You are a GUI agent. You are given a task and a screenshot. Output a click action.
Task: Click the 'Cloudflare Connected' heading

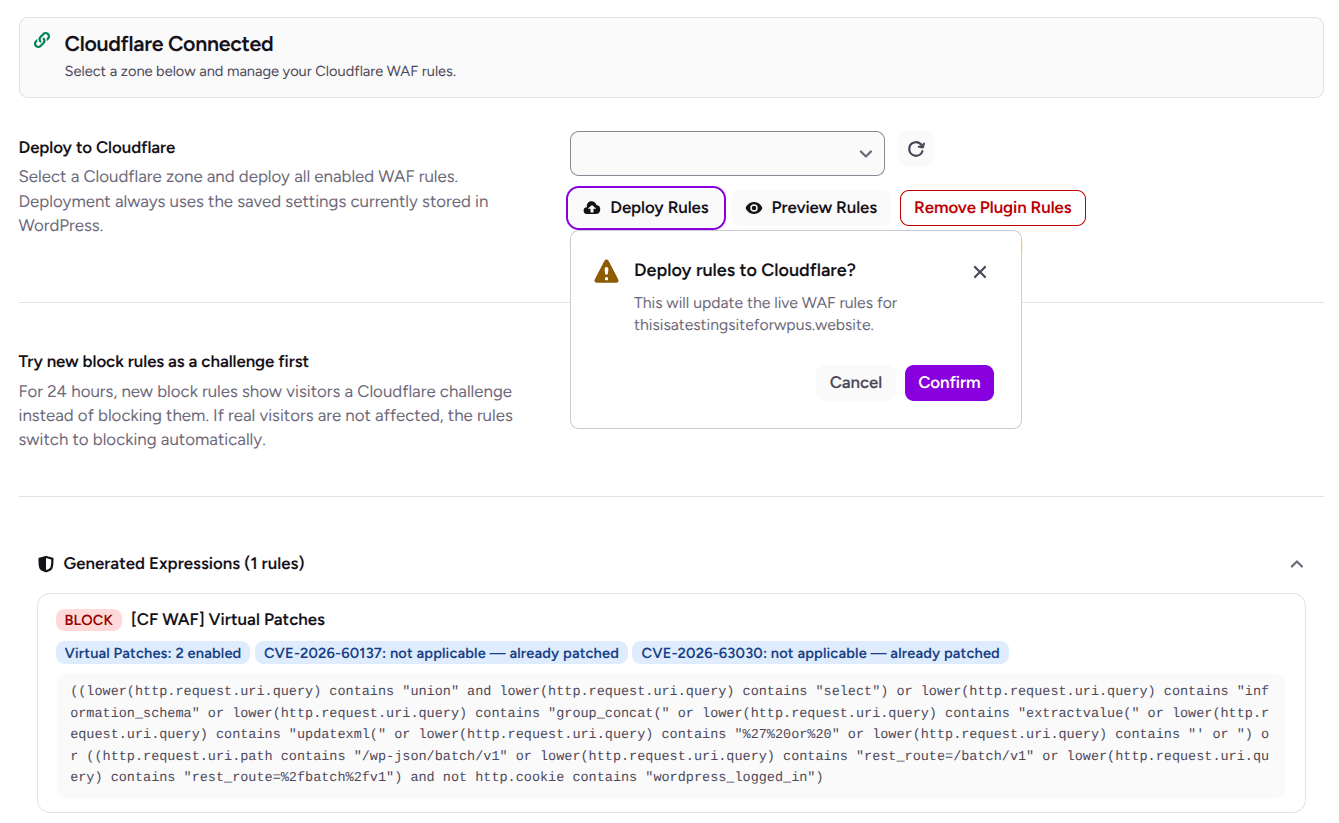pos(169,44)
